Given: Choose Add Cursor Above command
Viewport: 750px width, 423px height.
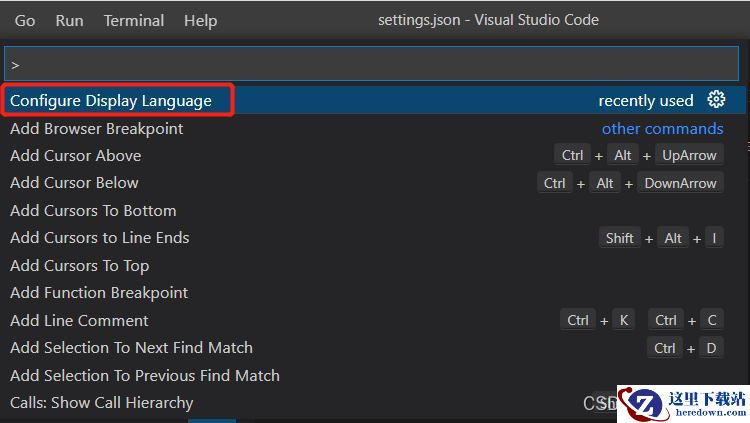Looking at the screenshot, I should point(373,156).
